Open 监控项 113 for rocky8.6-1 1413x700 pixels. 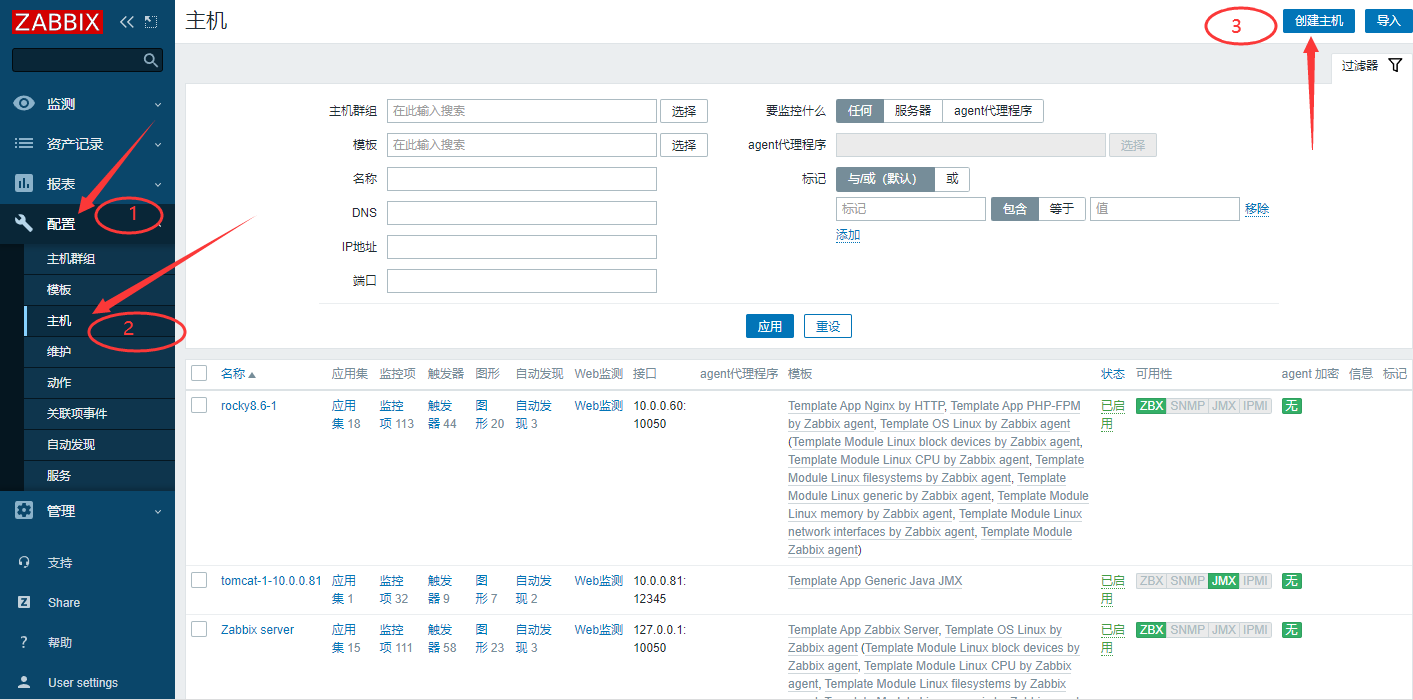pos(397,415)
